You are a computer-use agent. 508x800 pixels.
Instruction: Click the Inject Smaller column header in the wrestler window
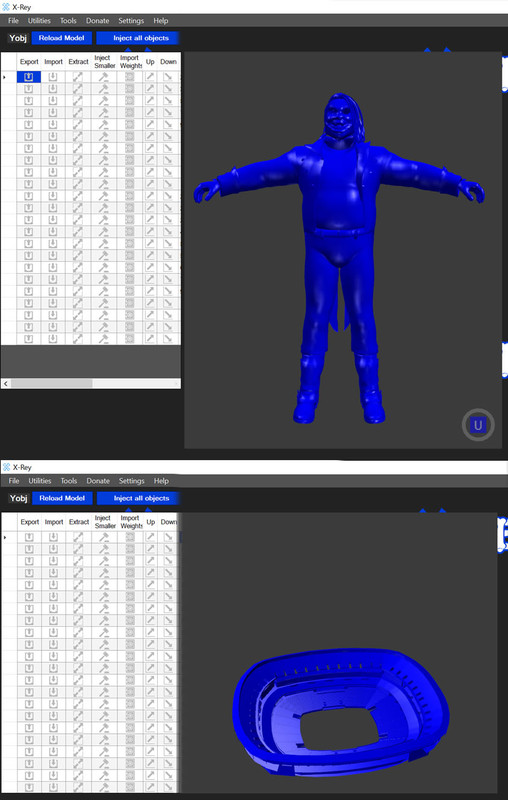click(104, 62)
